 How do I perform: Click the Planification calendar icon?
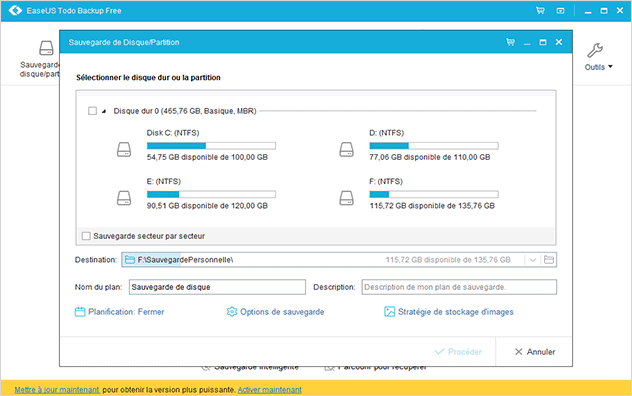click(x=80, y=312)
